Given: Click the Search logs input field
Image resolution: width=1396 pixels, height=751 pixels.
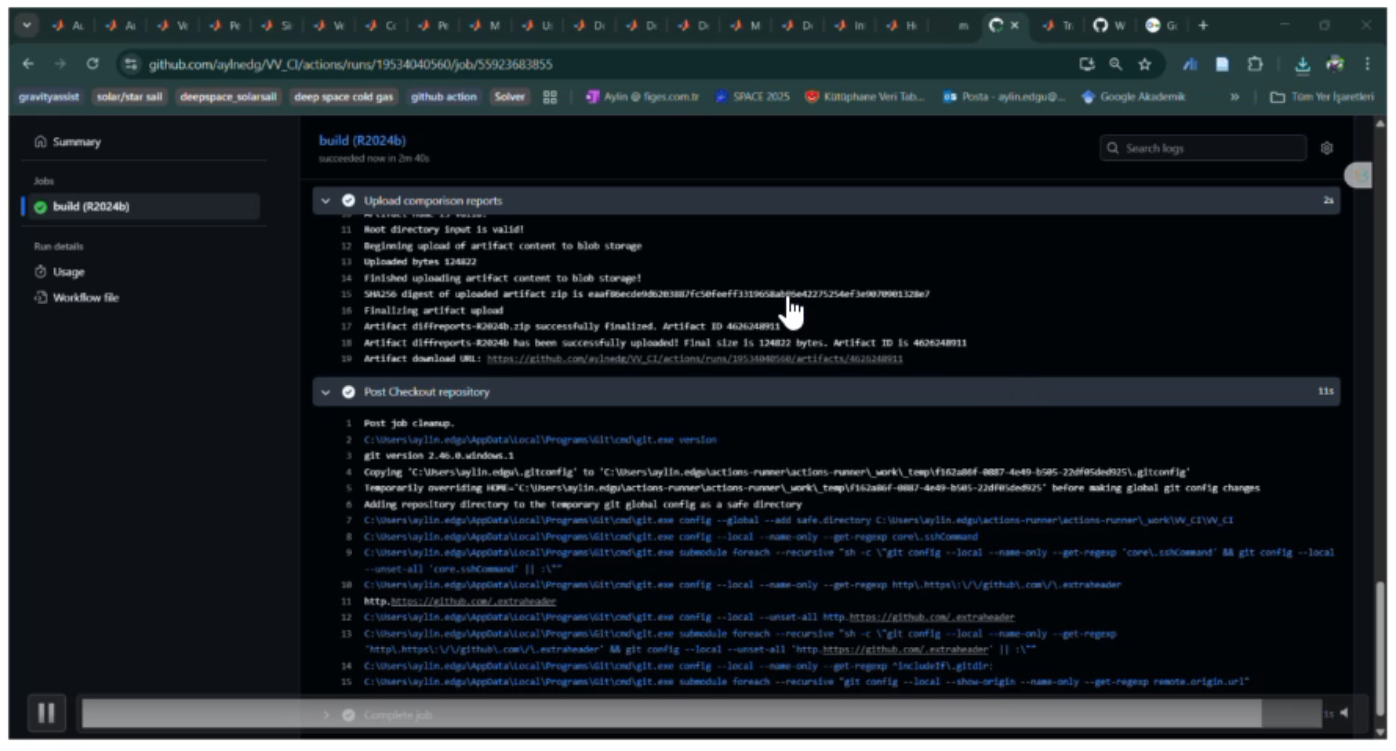Looking at the screenshot, I should point(1210,148).
